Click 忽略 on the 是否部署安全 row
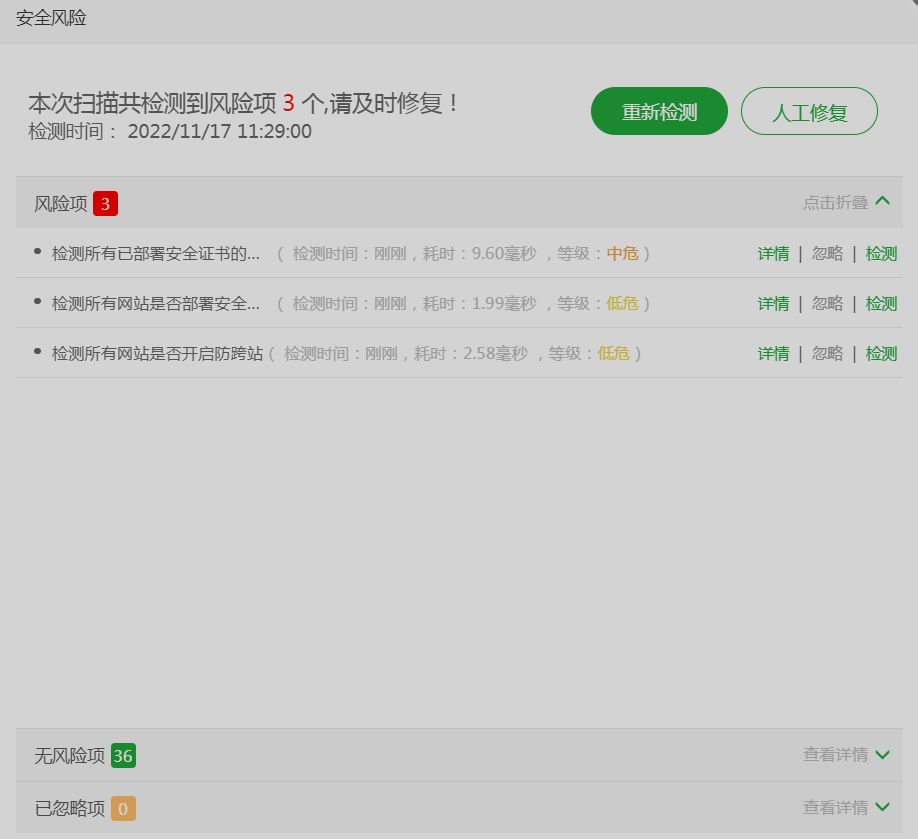 coord(827,303)
